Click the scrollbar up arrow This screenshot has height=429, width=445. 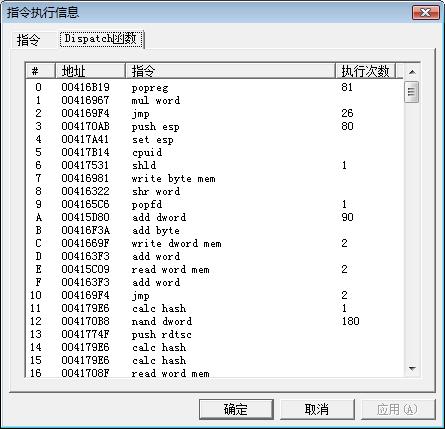click(412, 72)
